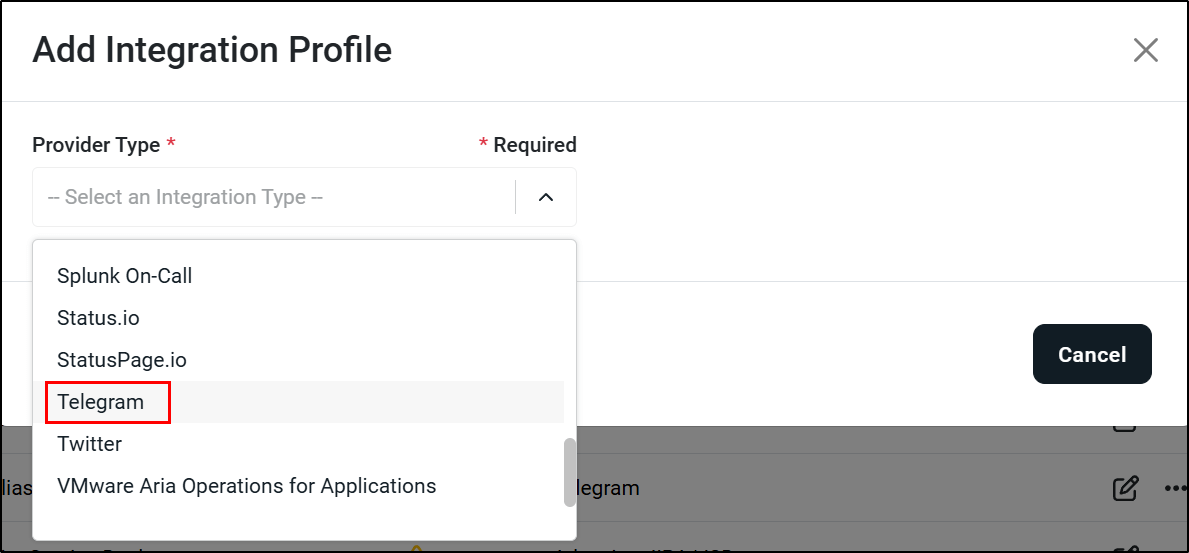This screenshot has width=1189, height=553.
Task: Click the edit pencil icon behind the dialog
Action: click(1125, 489)
